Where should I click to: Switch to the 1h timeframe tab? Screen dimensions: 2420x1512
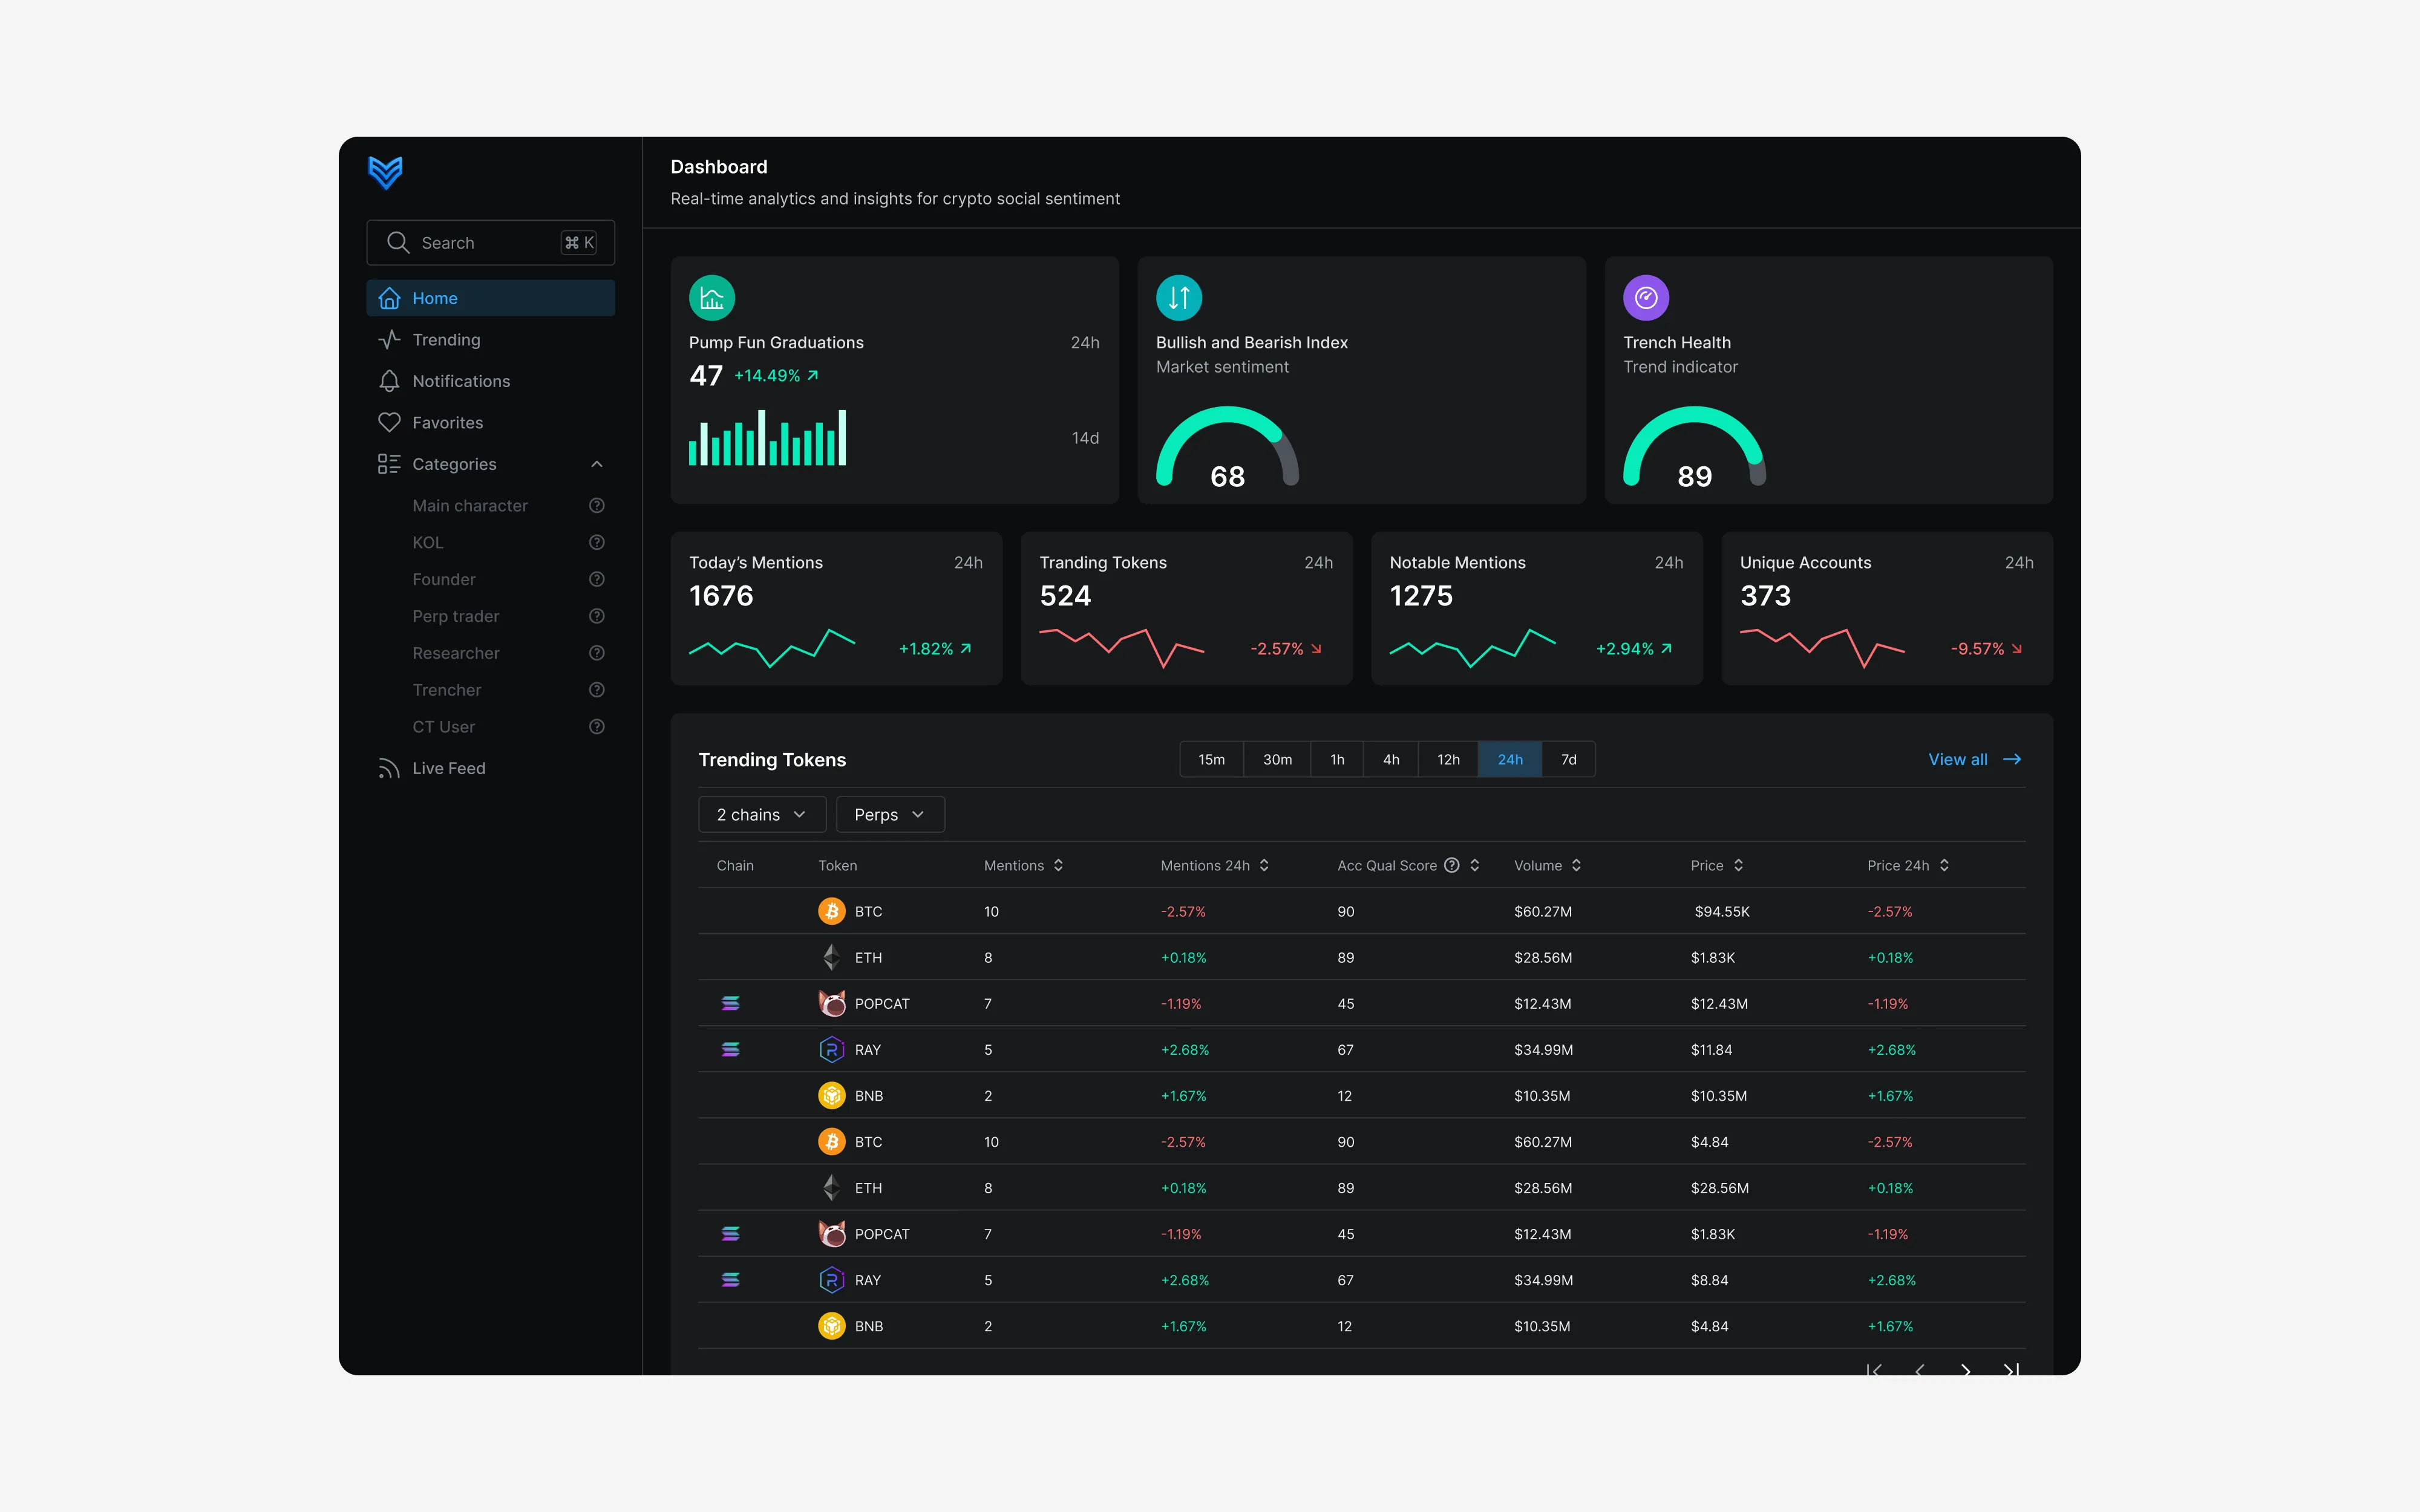point(1337,760)
